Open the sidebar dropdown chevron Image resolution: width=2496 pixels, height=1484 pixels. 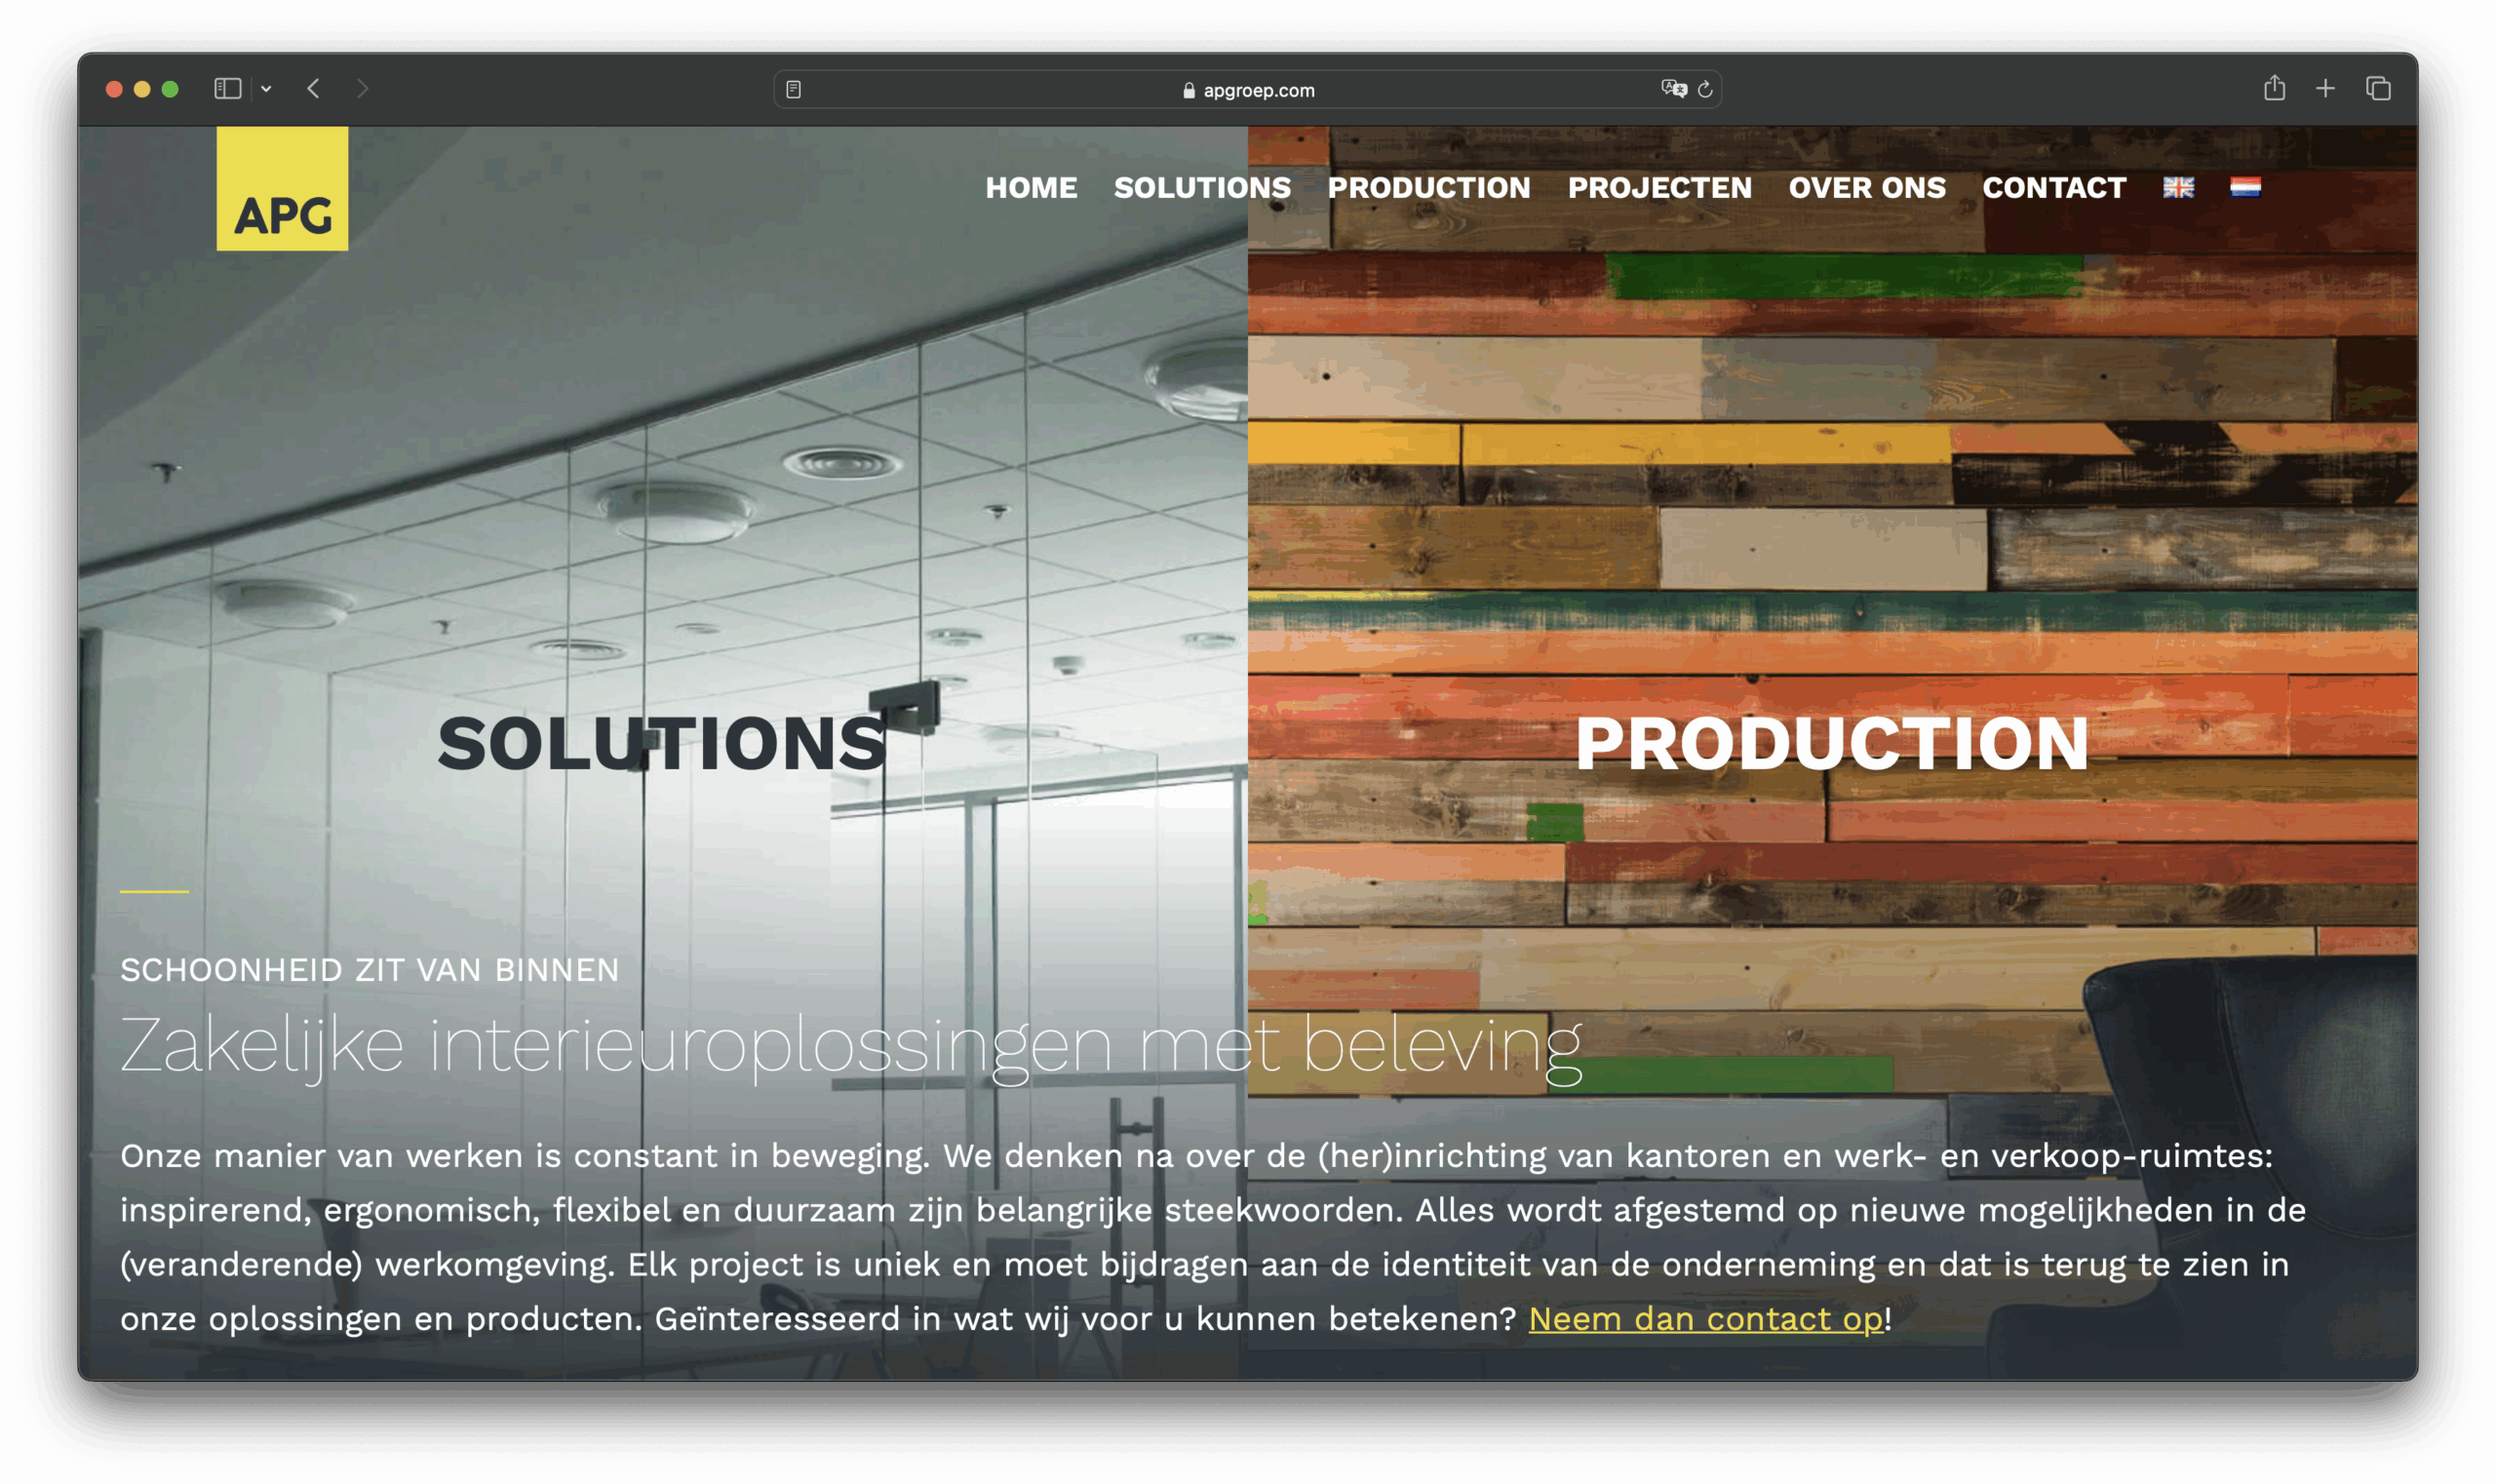click(266, 89)
